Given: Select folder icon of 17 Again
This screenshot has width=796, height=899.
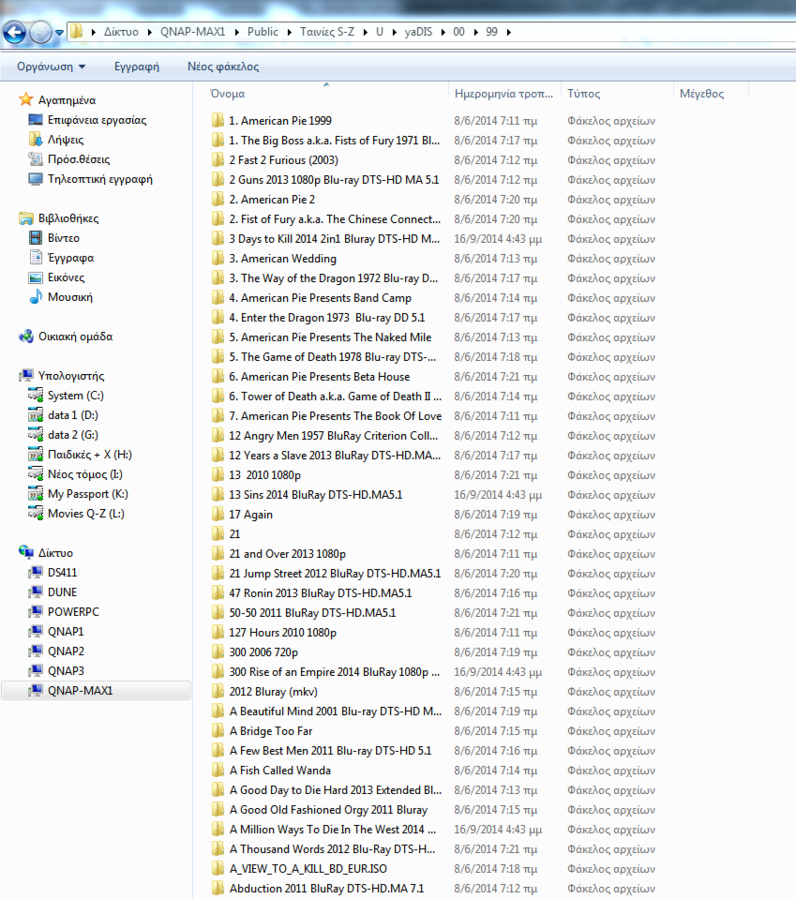Looking at the screenshot, I should pyautogui.click(x=217, y=514).
